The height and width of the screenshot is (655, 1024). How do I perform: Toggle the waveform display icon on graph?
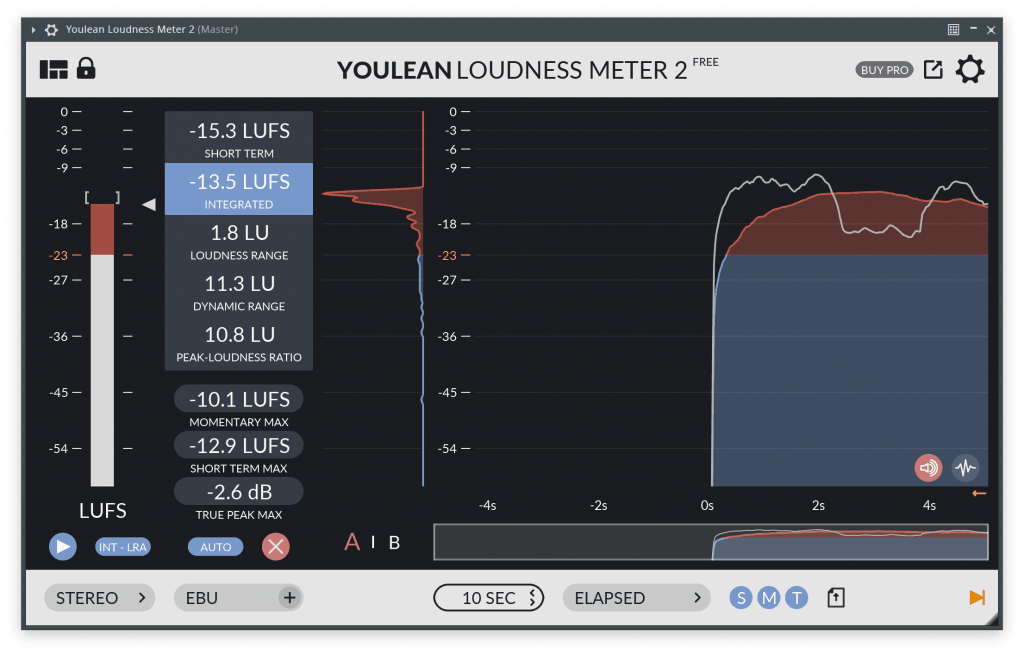pos(965,468)
